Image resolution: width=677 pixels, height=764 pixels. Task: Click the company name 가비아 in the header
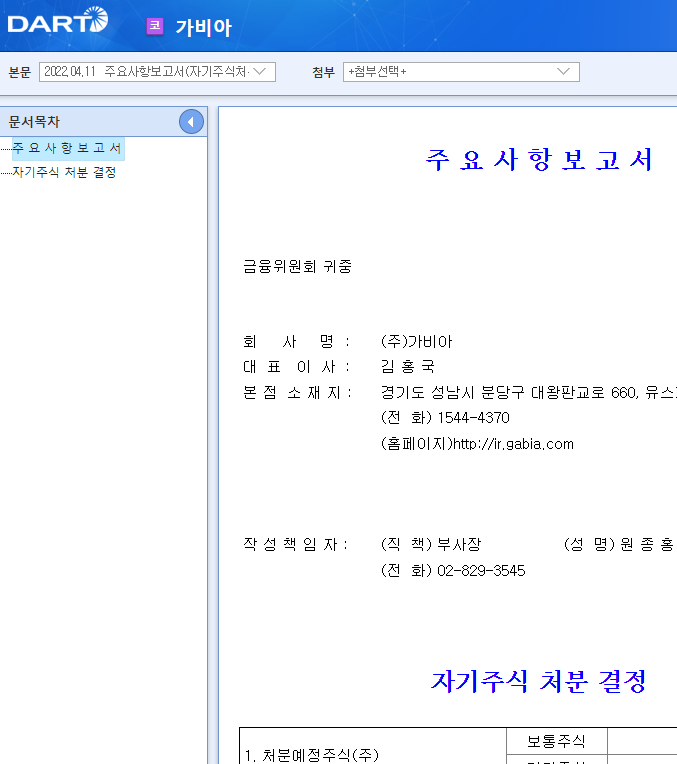204,27
